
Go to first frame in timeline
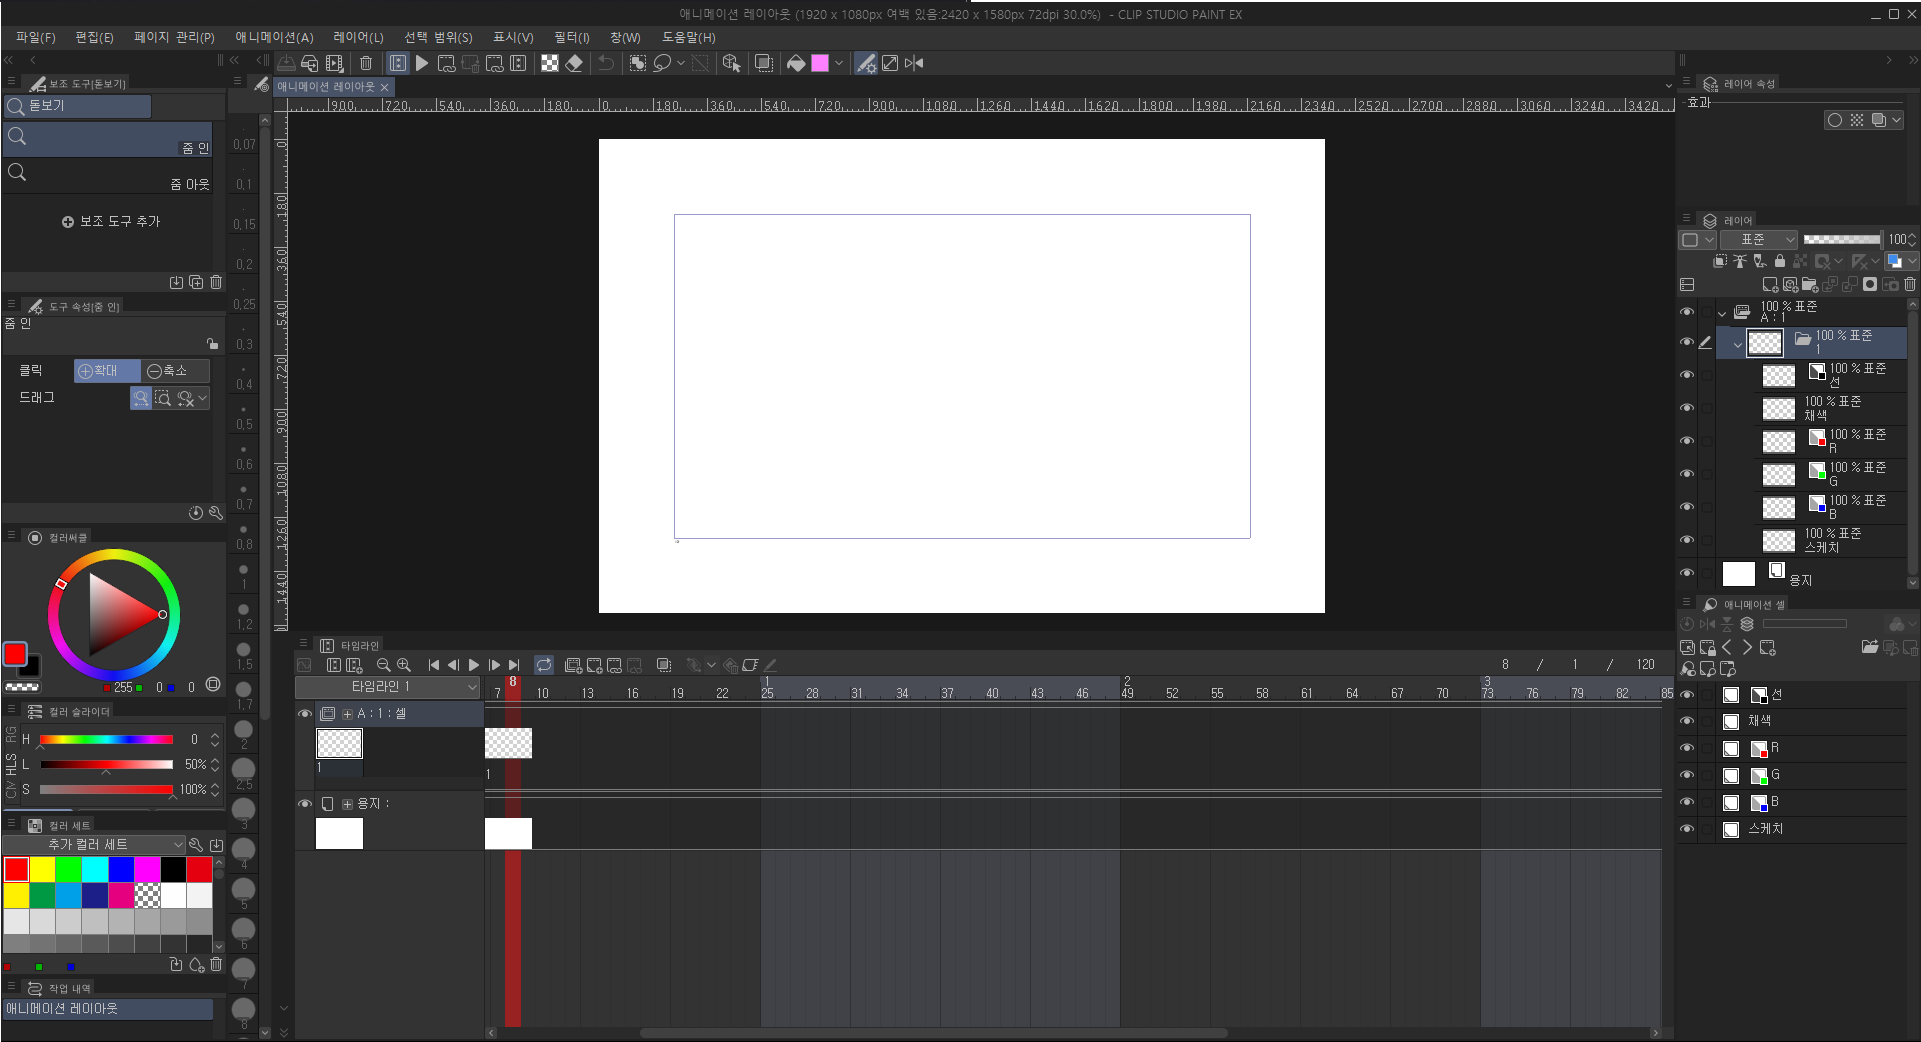pyautogui.click(x=433, y=665)
